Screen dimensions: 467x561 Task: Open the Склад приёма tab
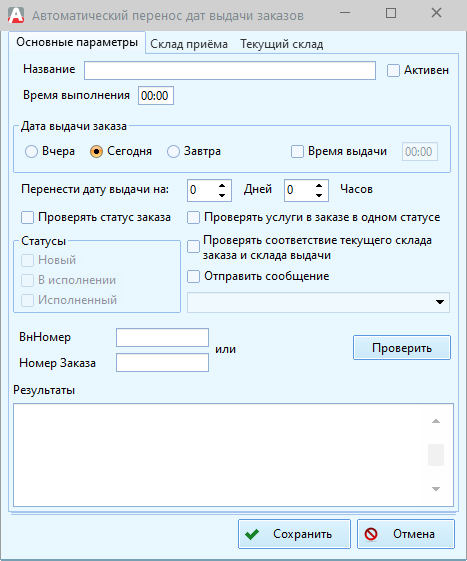(x=189, y=44)
